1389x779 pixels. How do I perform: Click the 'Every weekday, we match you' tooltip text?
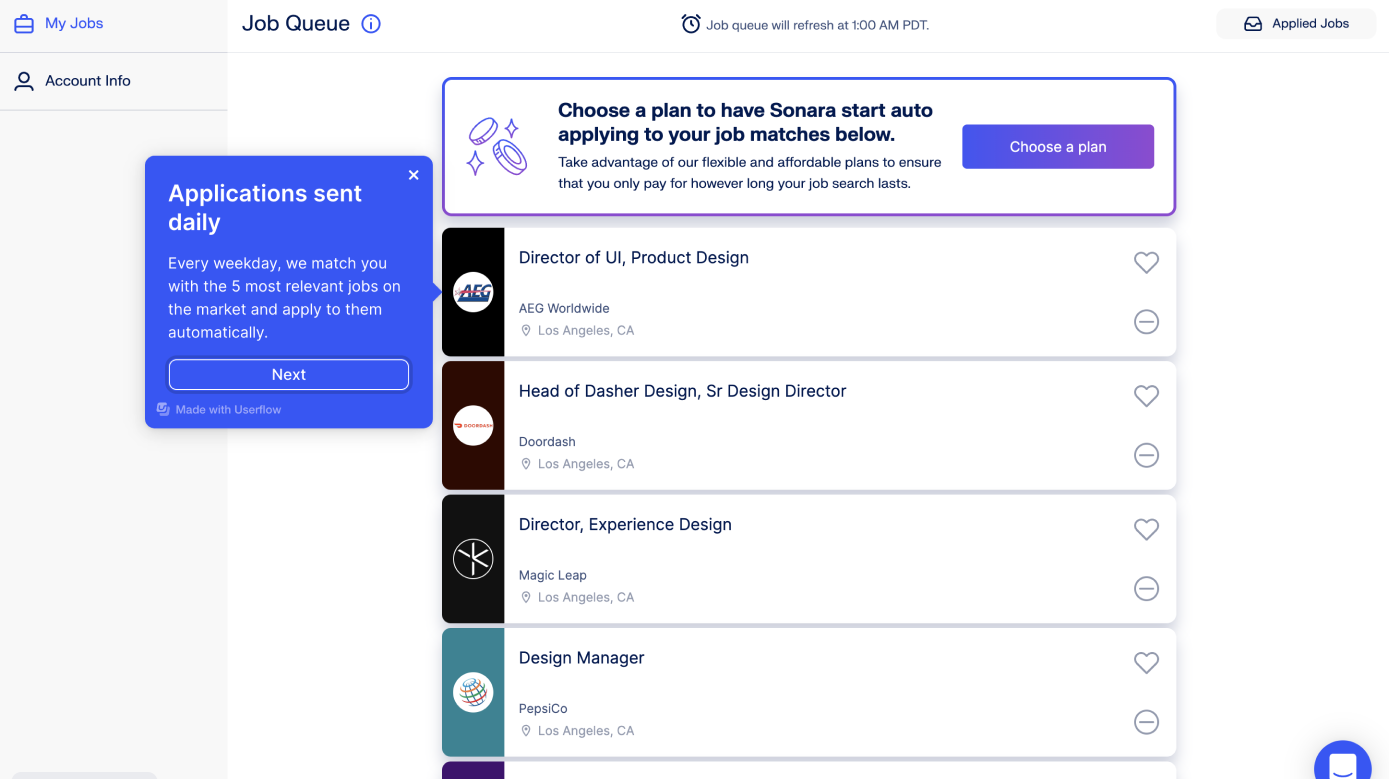pos(284,298)
